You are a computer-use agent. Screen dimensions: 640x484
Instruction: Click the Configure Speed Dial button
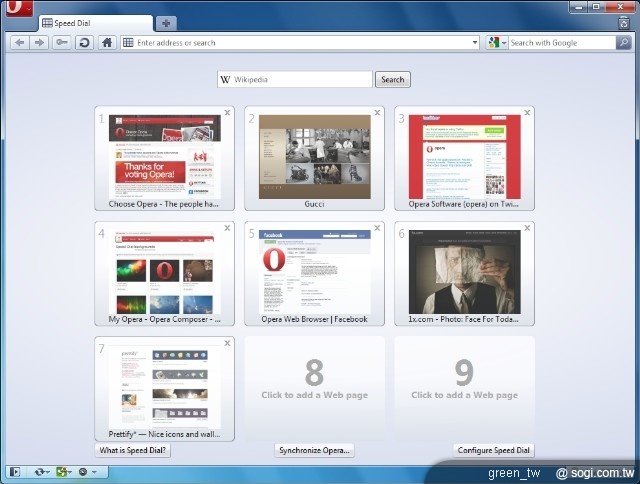click(494, 451)
